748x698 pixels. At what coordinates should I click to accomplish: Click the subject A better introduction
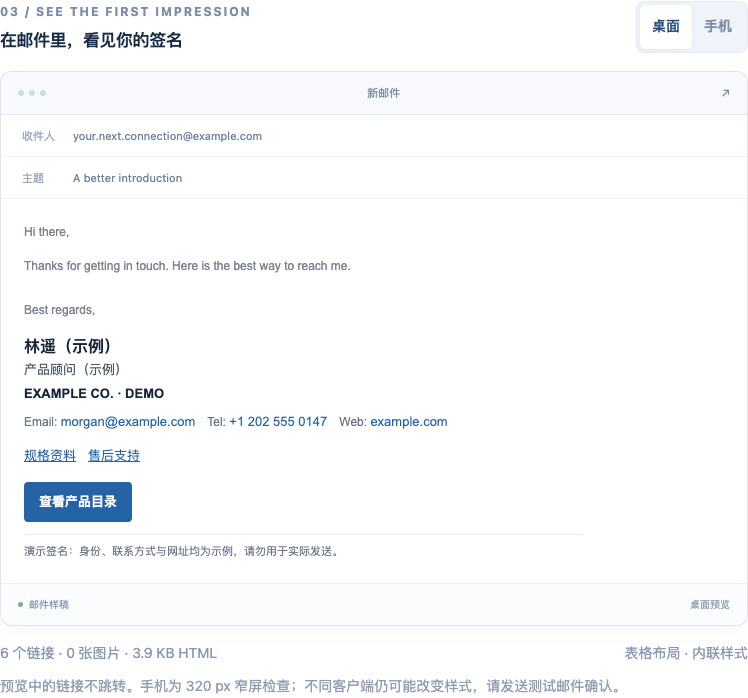pos(127,178)
